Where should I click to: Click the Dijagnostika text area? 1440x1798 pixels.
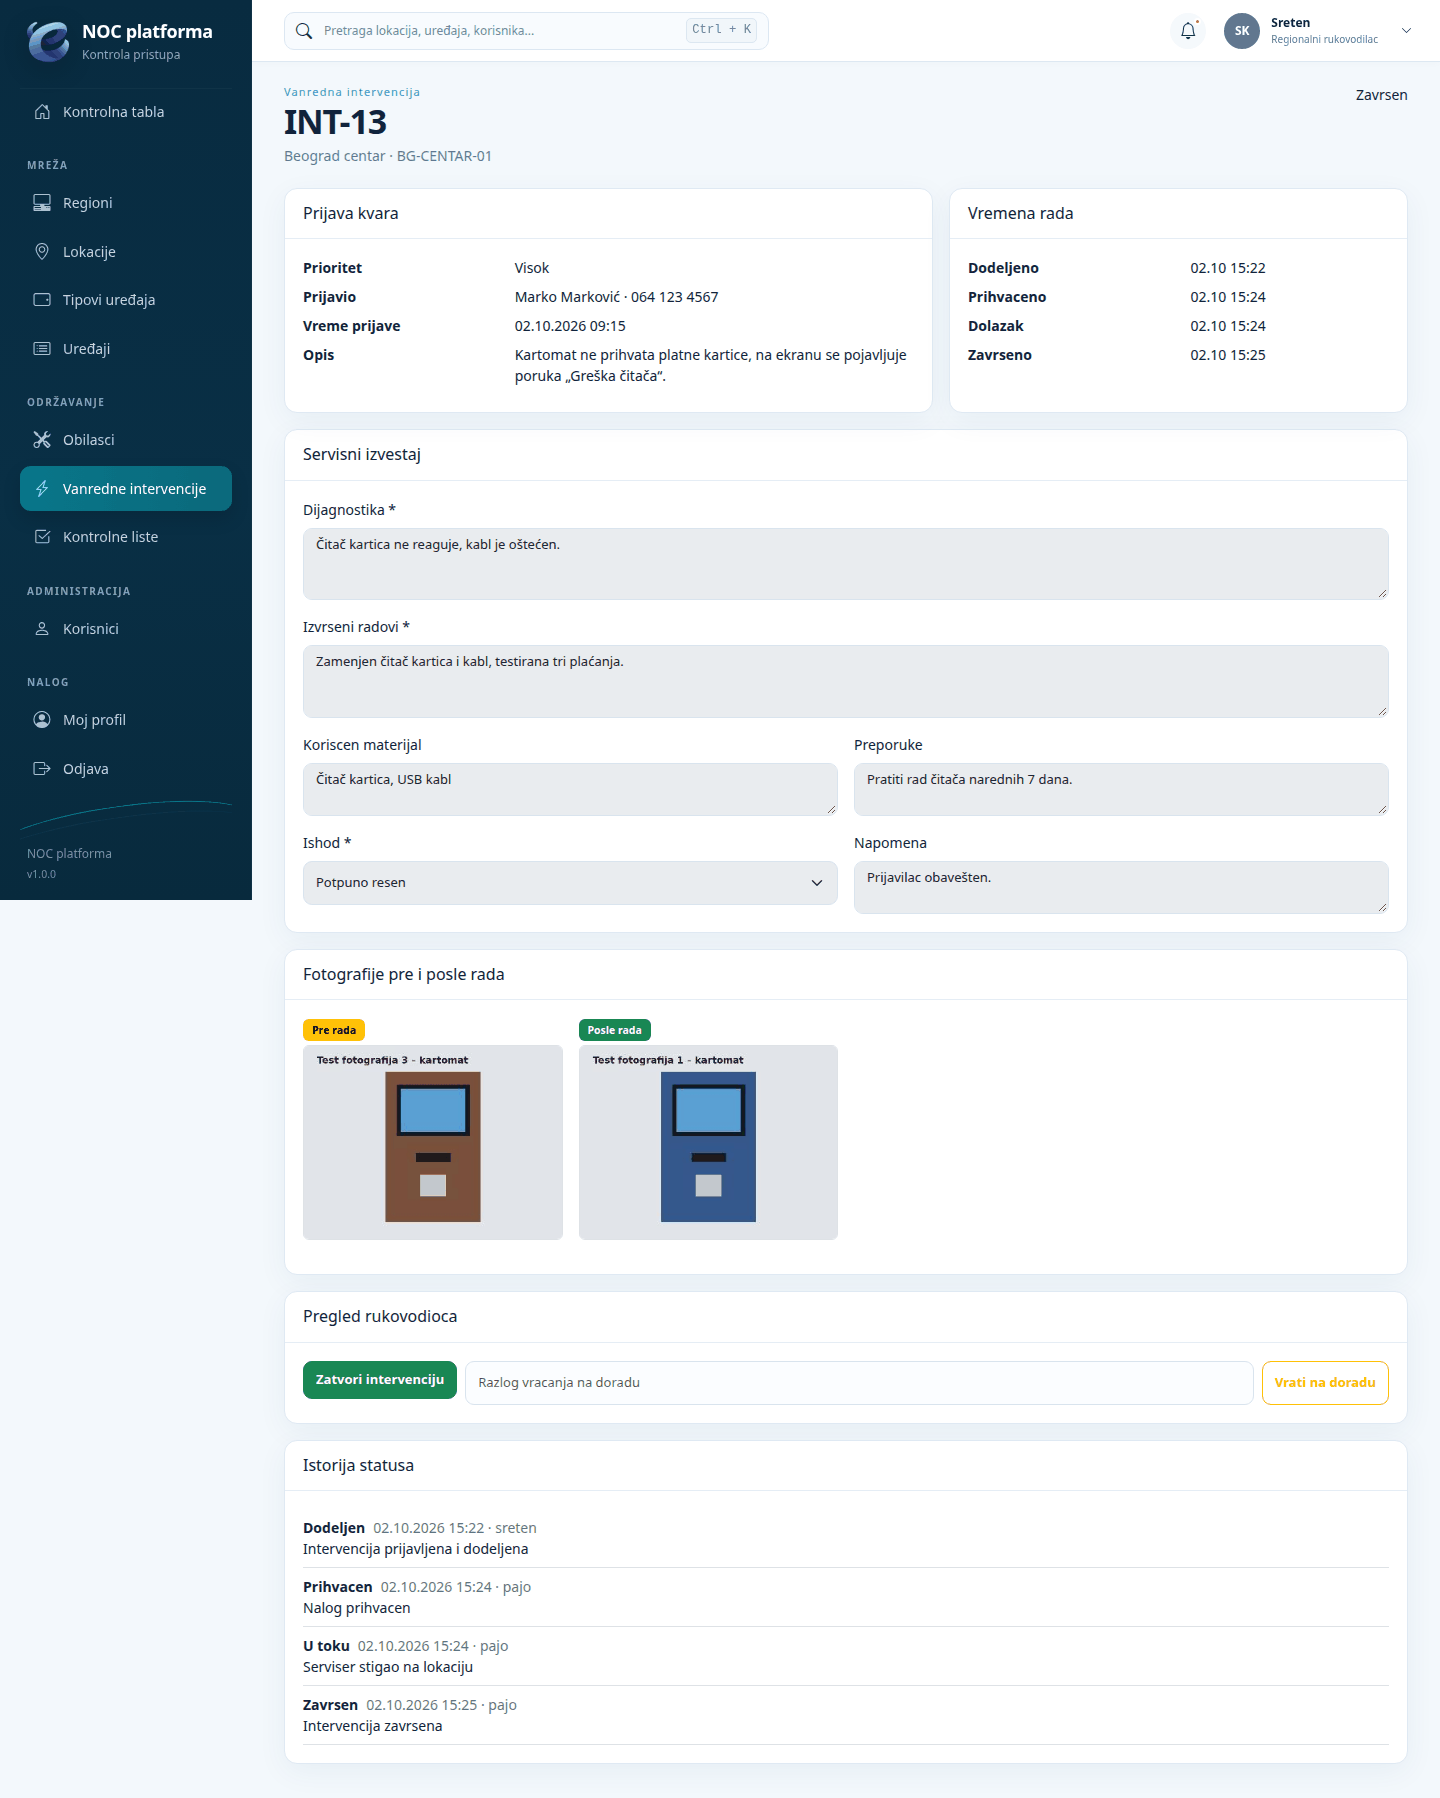[x=846, y=564]
